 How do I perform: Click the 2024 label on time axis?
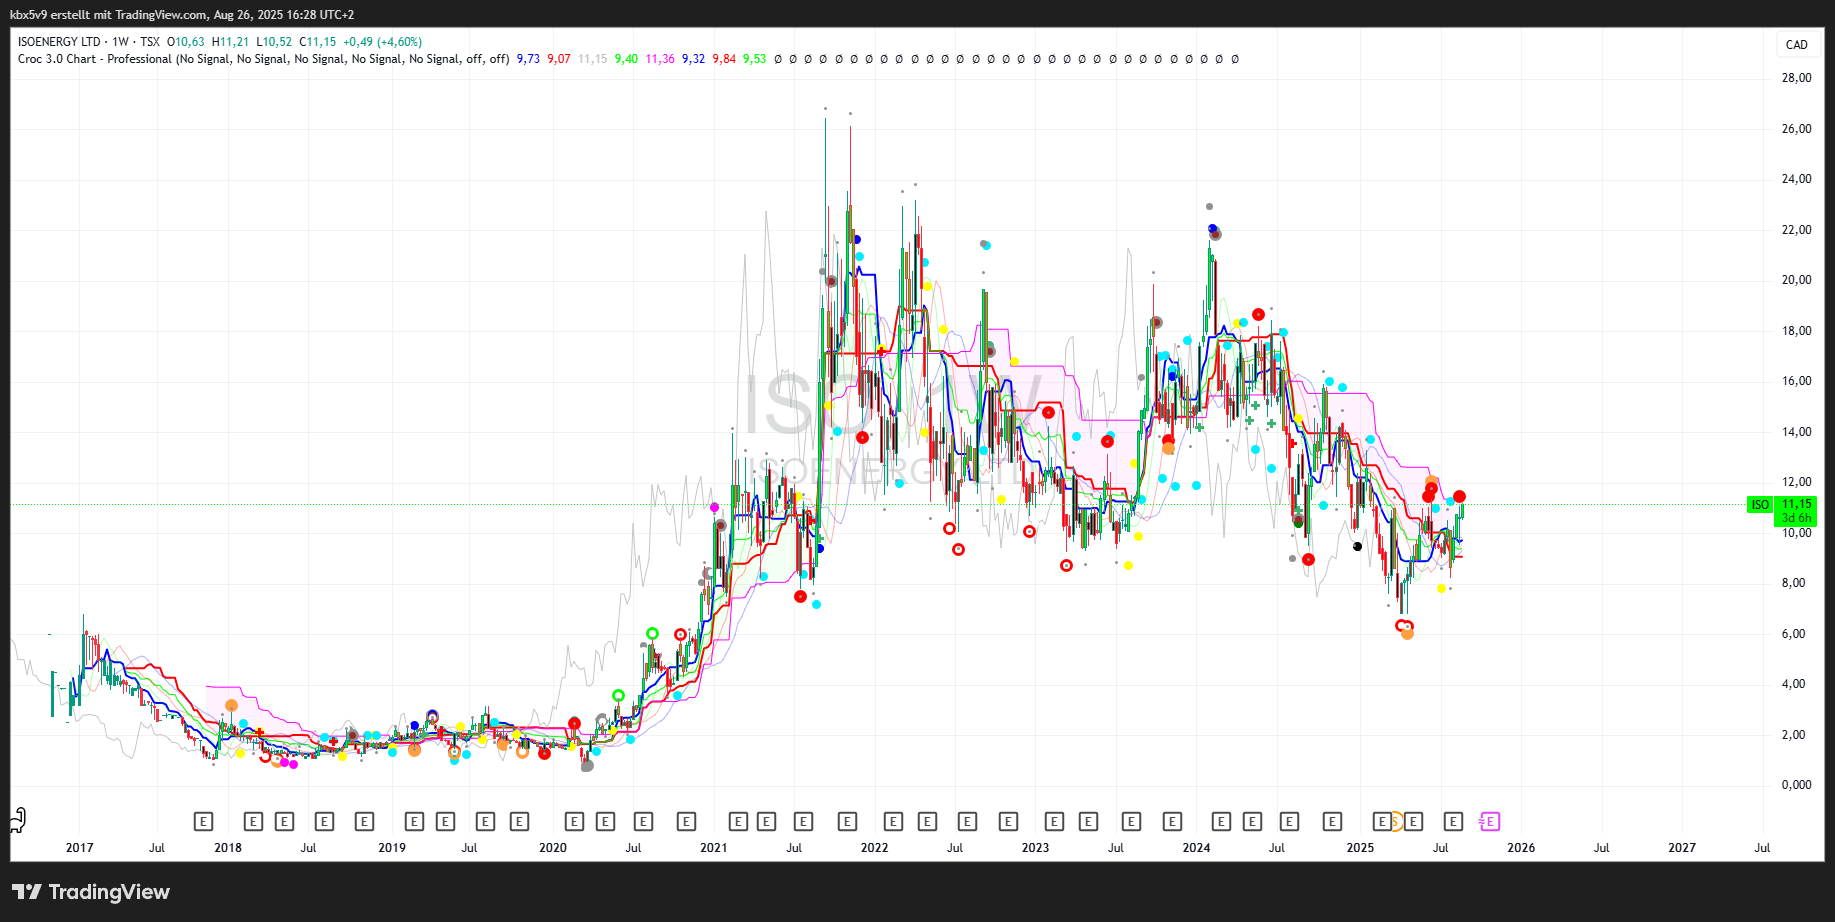[x=1196, y=848]
